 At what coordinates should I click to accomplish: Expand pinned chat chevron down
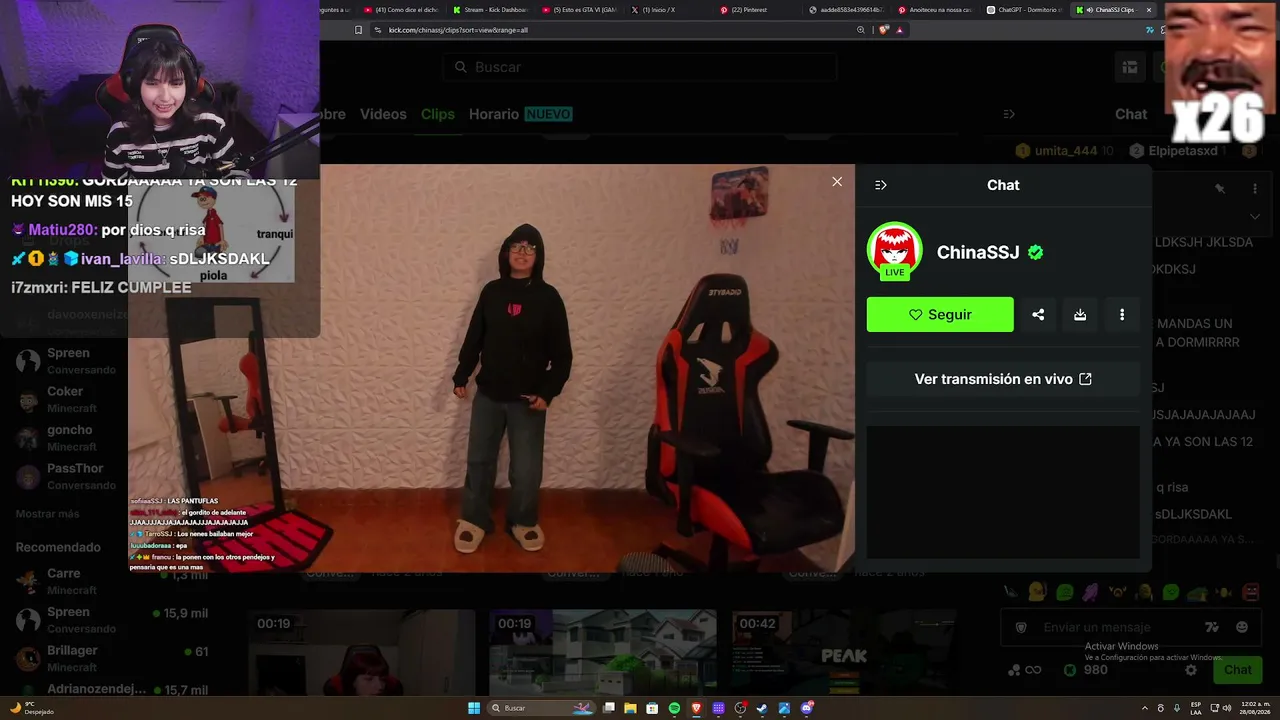point(1255,216)
